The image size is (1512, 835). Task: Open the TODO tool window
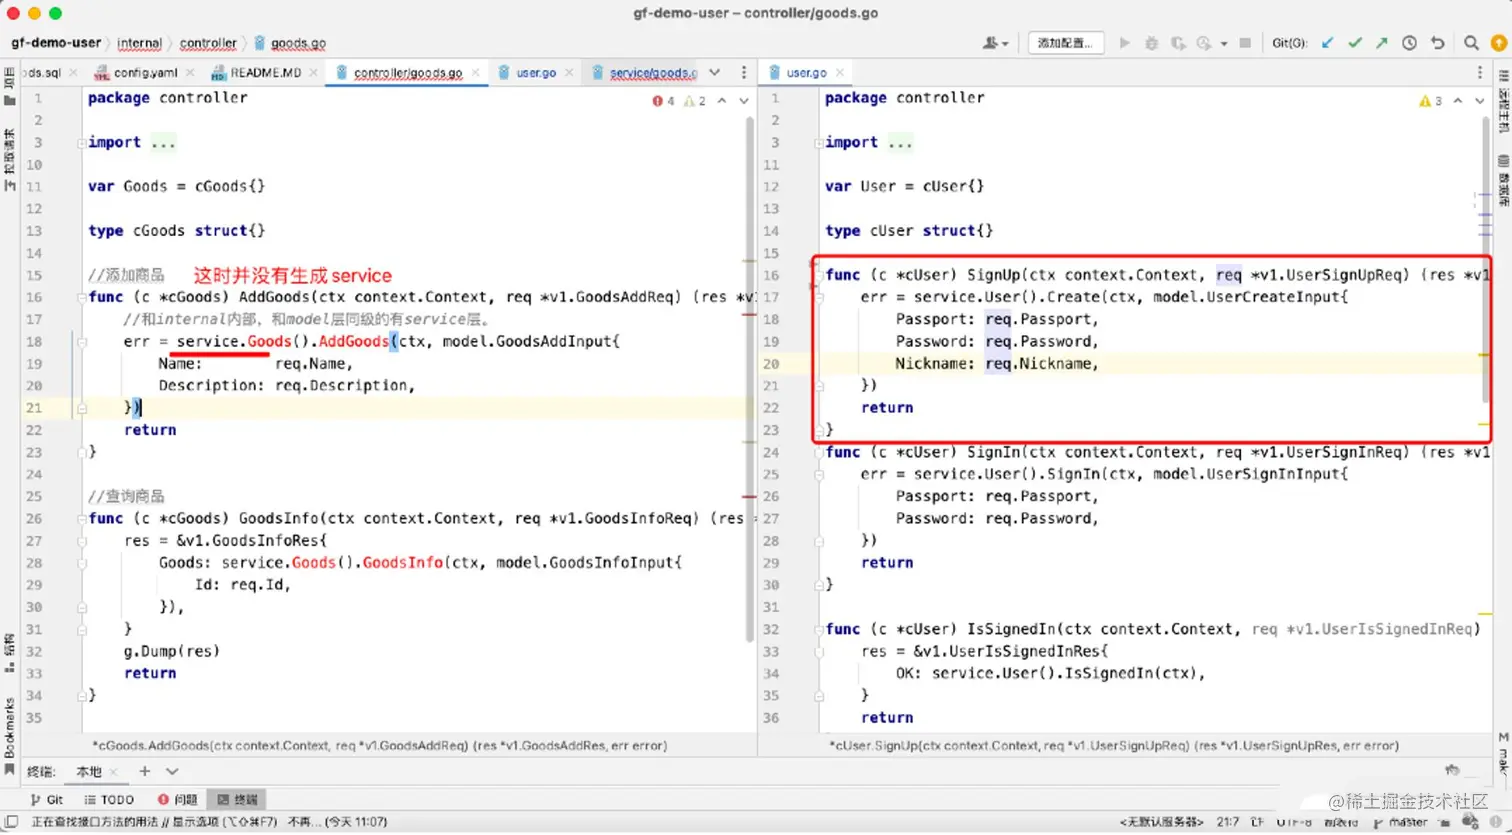(110, 799)
